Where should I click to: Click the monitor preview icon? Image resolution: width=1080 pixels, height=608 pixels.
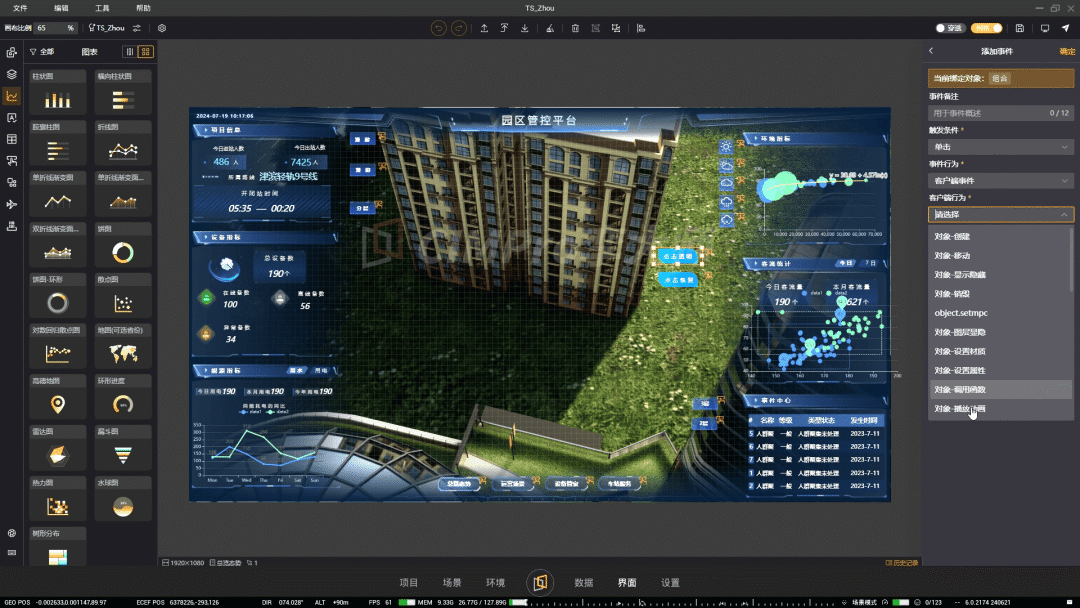click(x=1045, y=28)
